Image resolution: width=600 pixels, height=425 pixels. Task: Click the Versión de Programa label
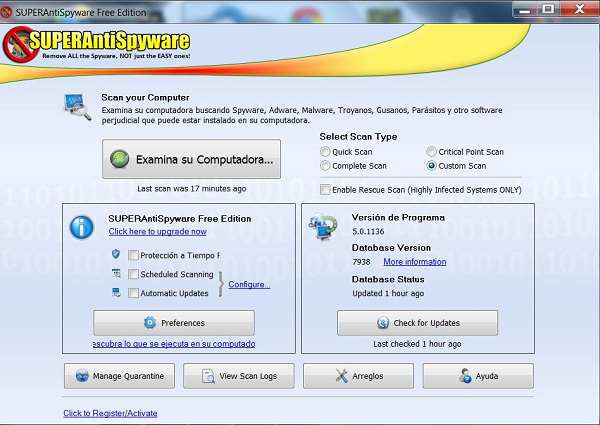398,217
